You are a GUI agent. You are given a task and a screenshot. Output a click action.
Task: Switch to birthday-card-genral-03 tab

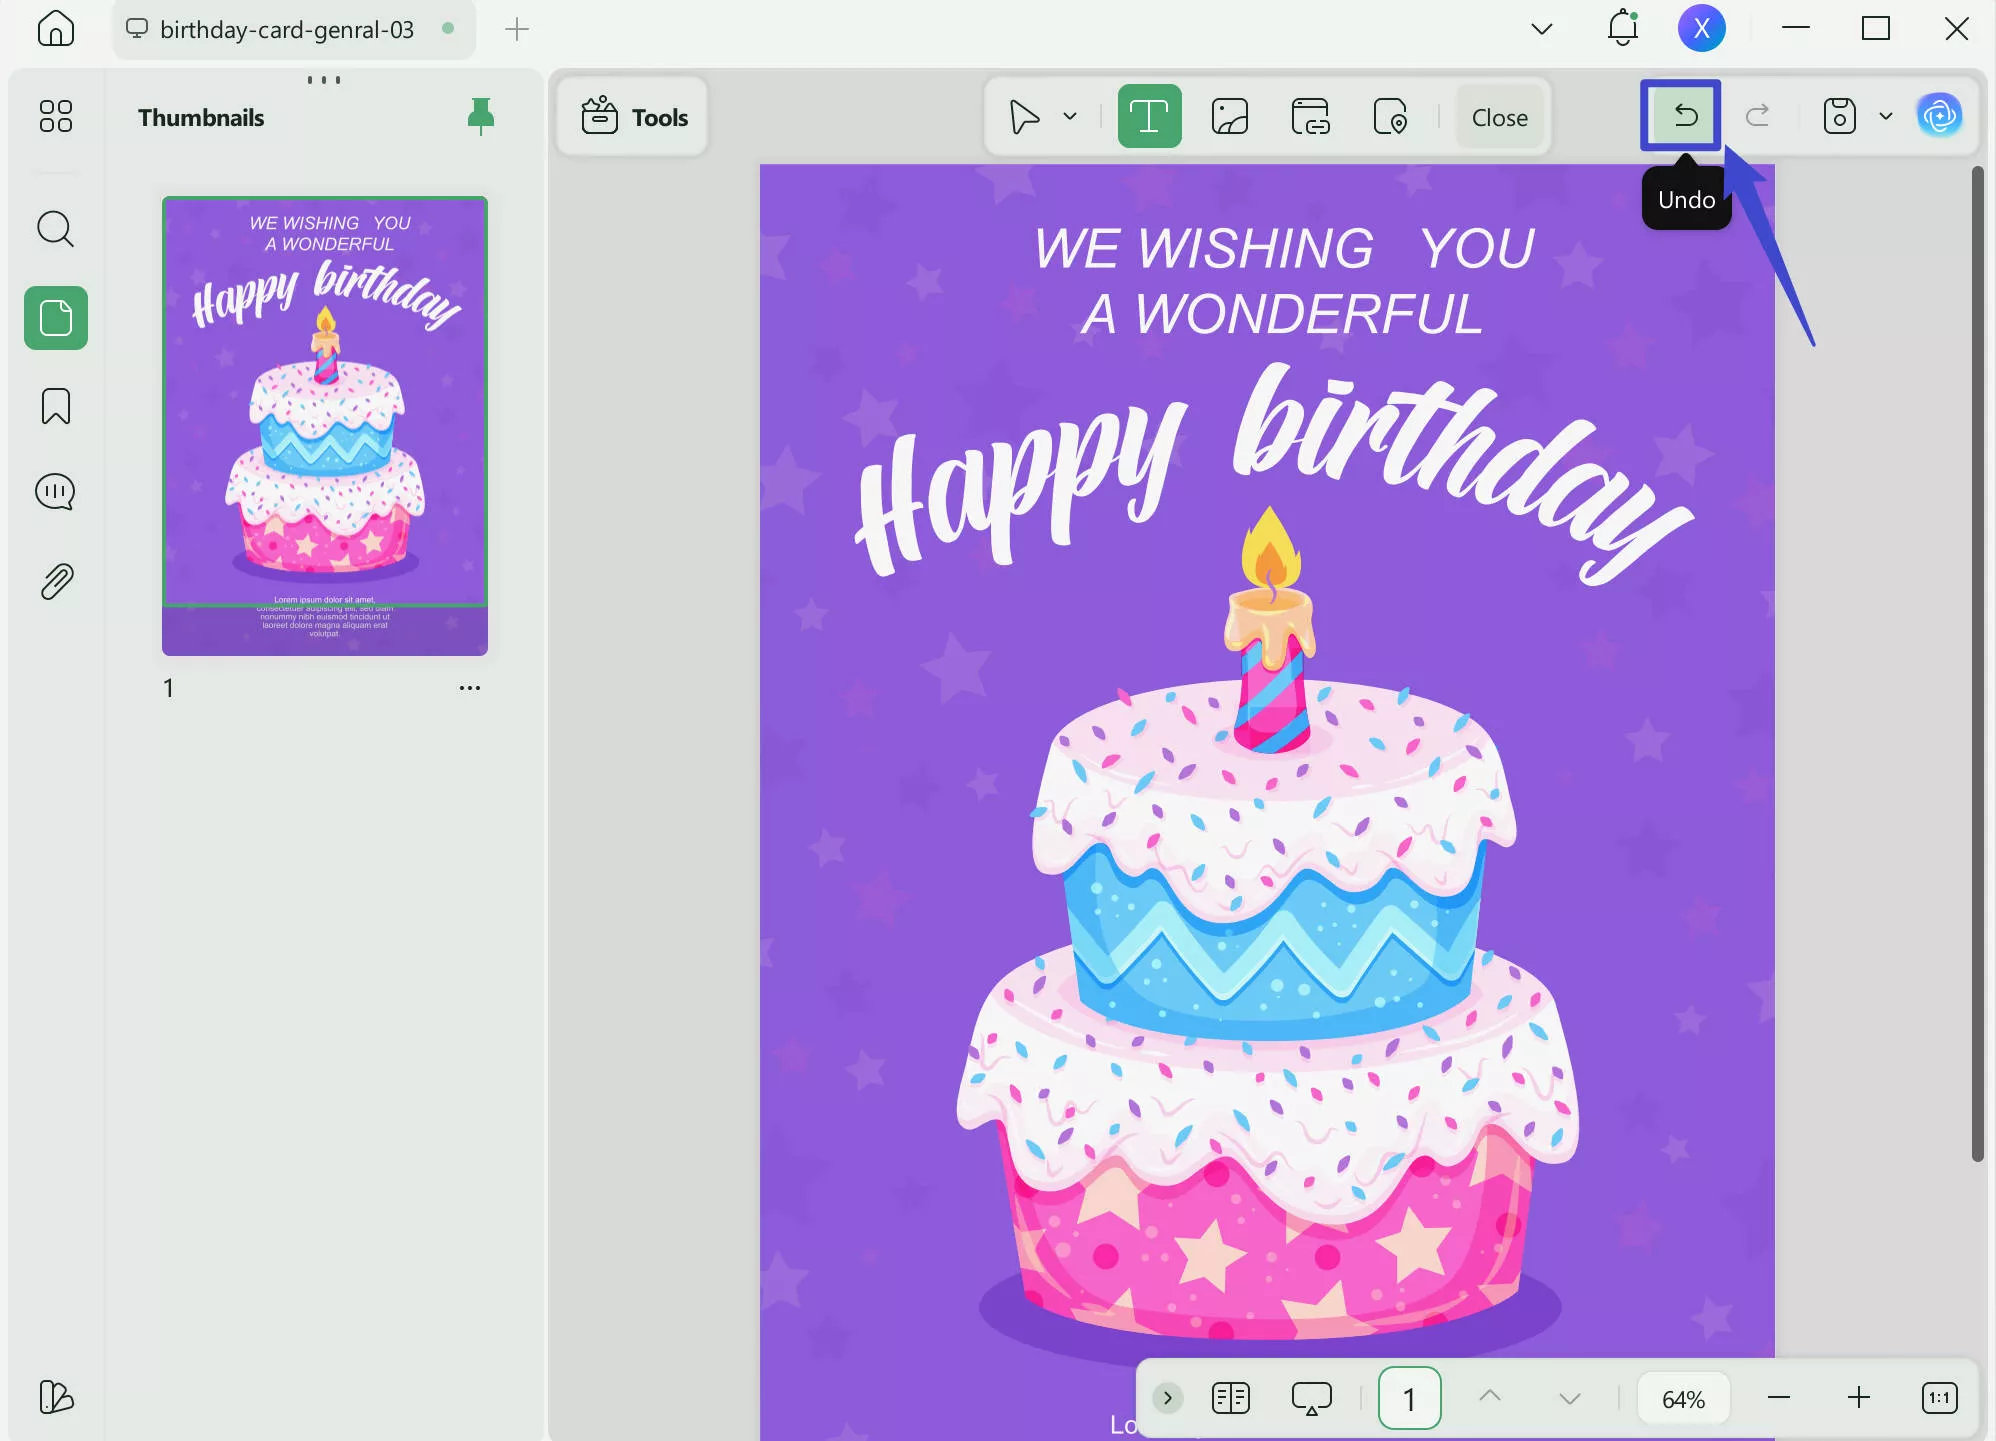pos(287,29)
